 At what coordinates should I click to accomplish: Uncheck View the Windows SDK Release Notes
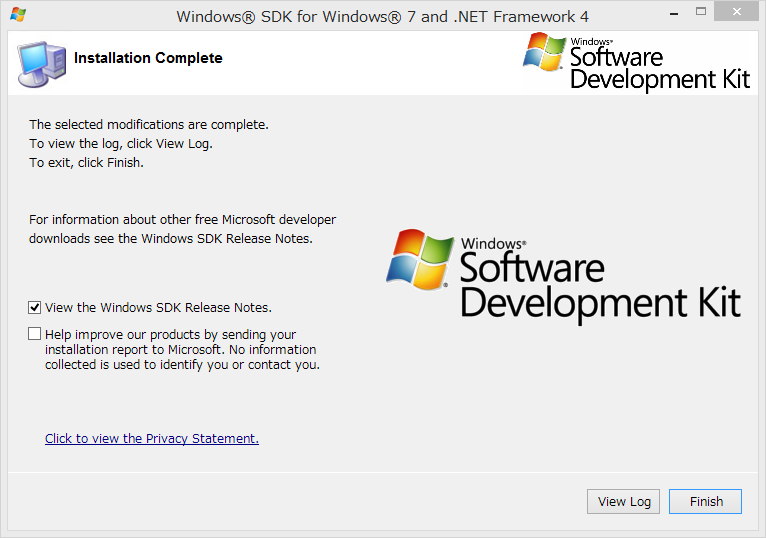[x=34, y=308]
